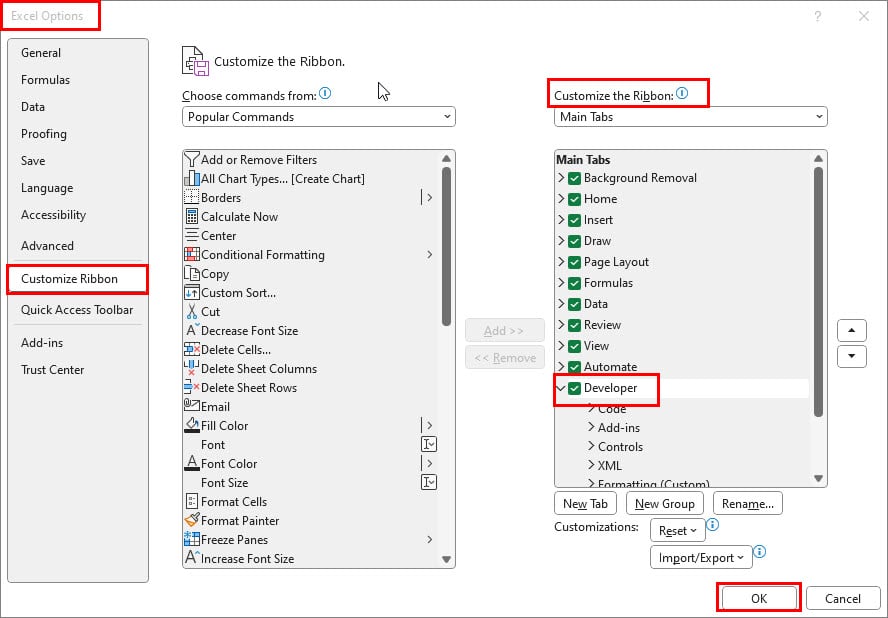Open Quick Access Toolbar settings category
Image resolution: width=888 pixels, height=618 pixels.
click(77, 310)
